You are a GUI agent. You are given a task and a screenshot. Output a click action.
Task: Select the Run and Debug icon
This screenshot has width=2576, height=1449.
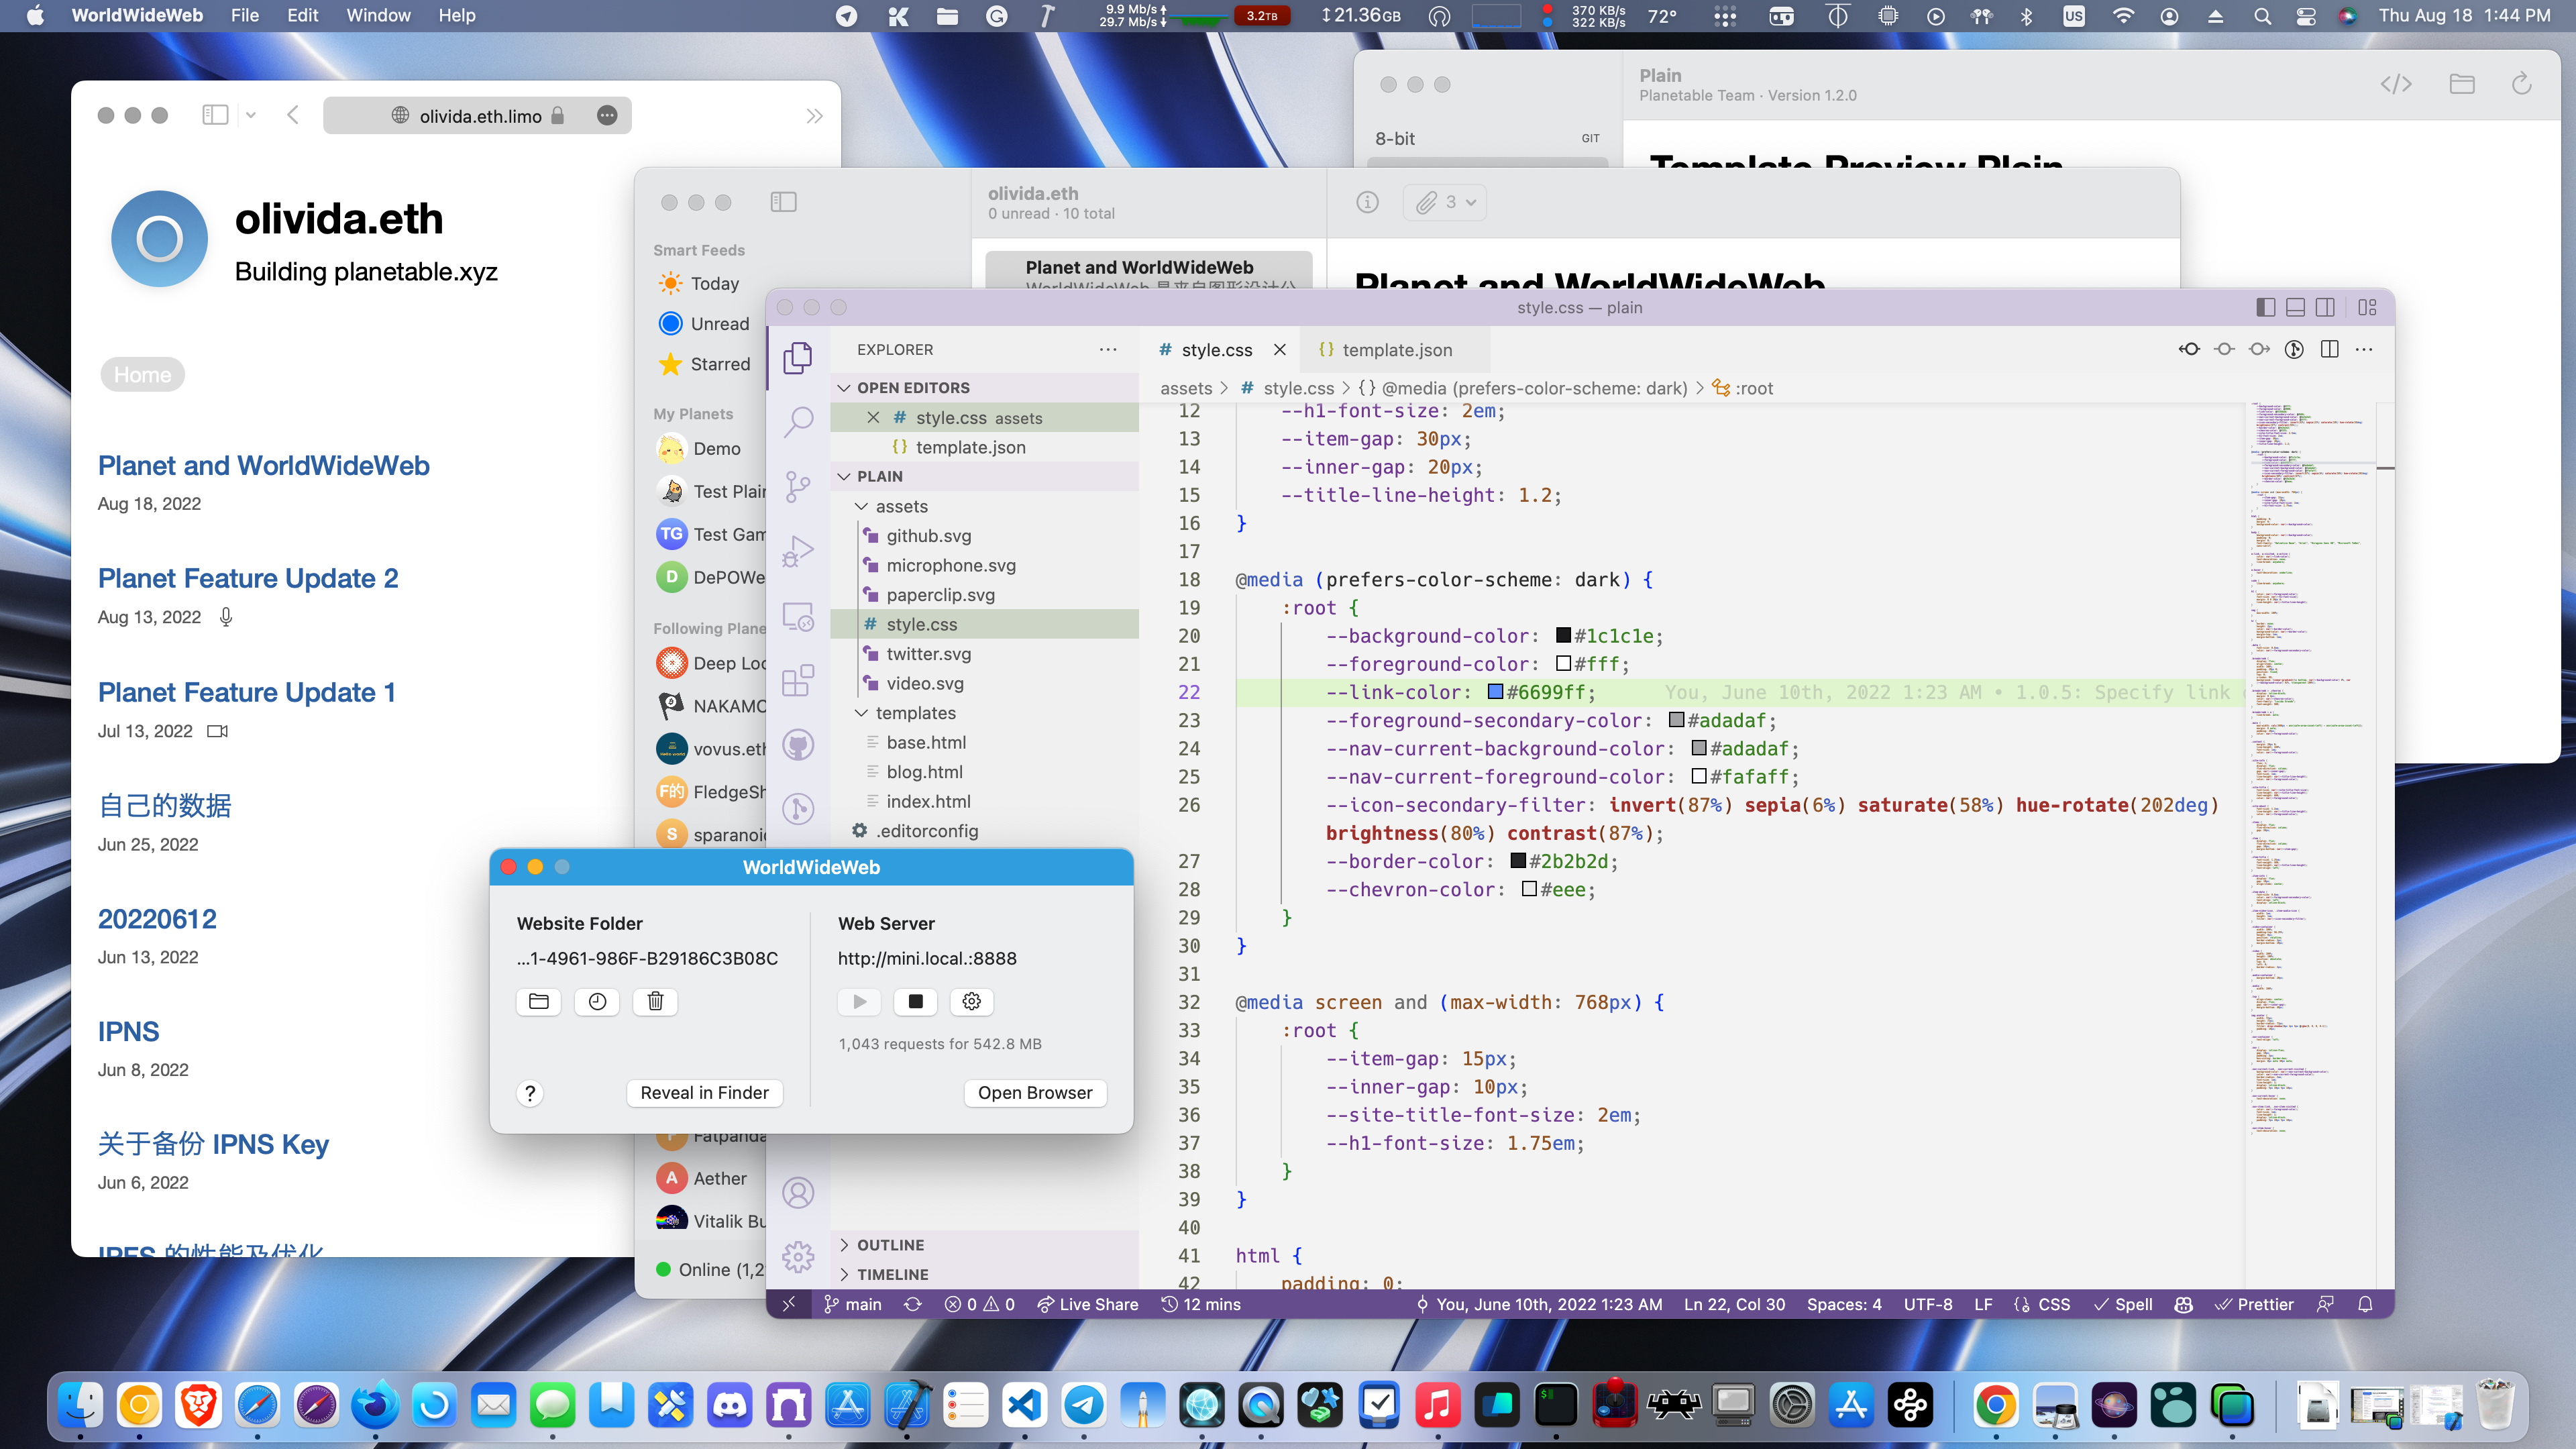click(x=798, y=549)
